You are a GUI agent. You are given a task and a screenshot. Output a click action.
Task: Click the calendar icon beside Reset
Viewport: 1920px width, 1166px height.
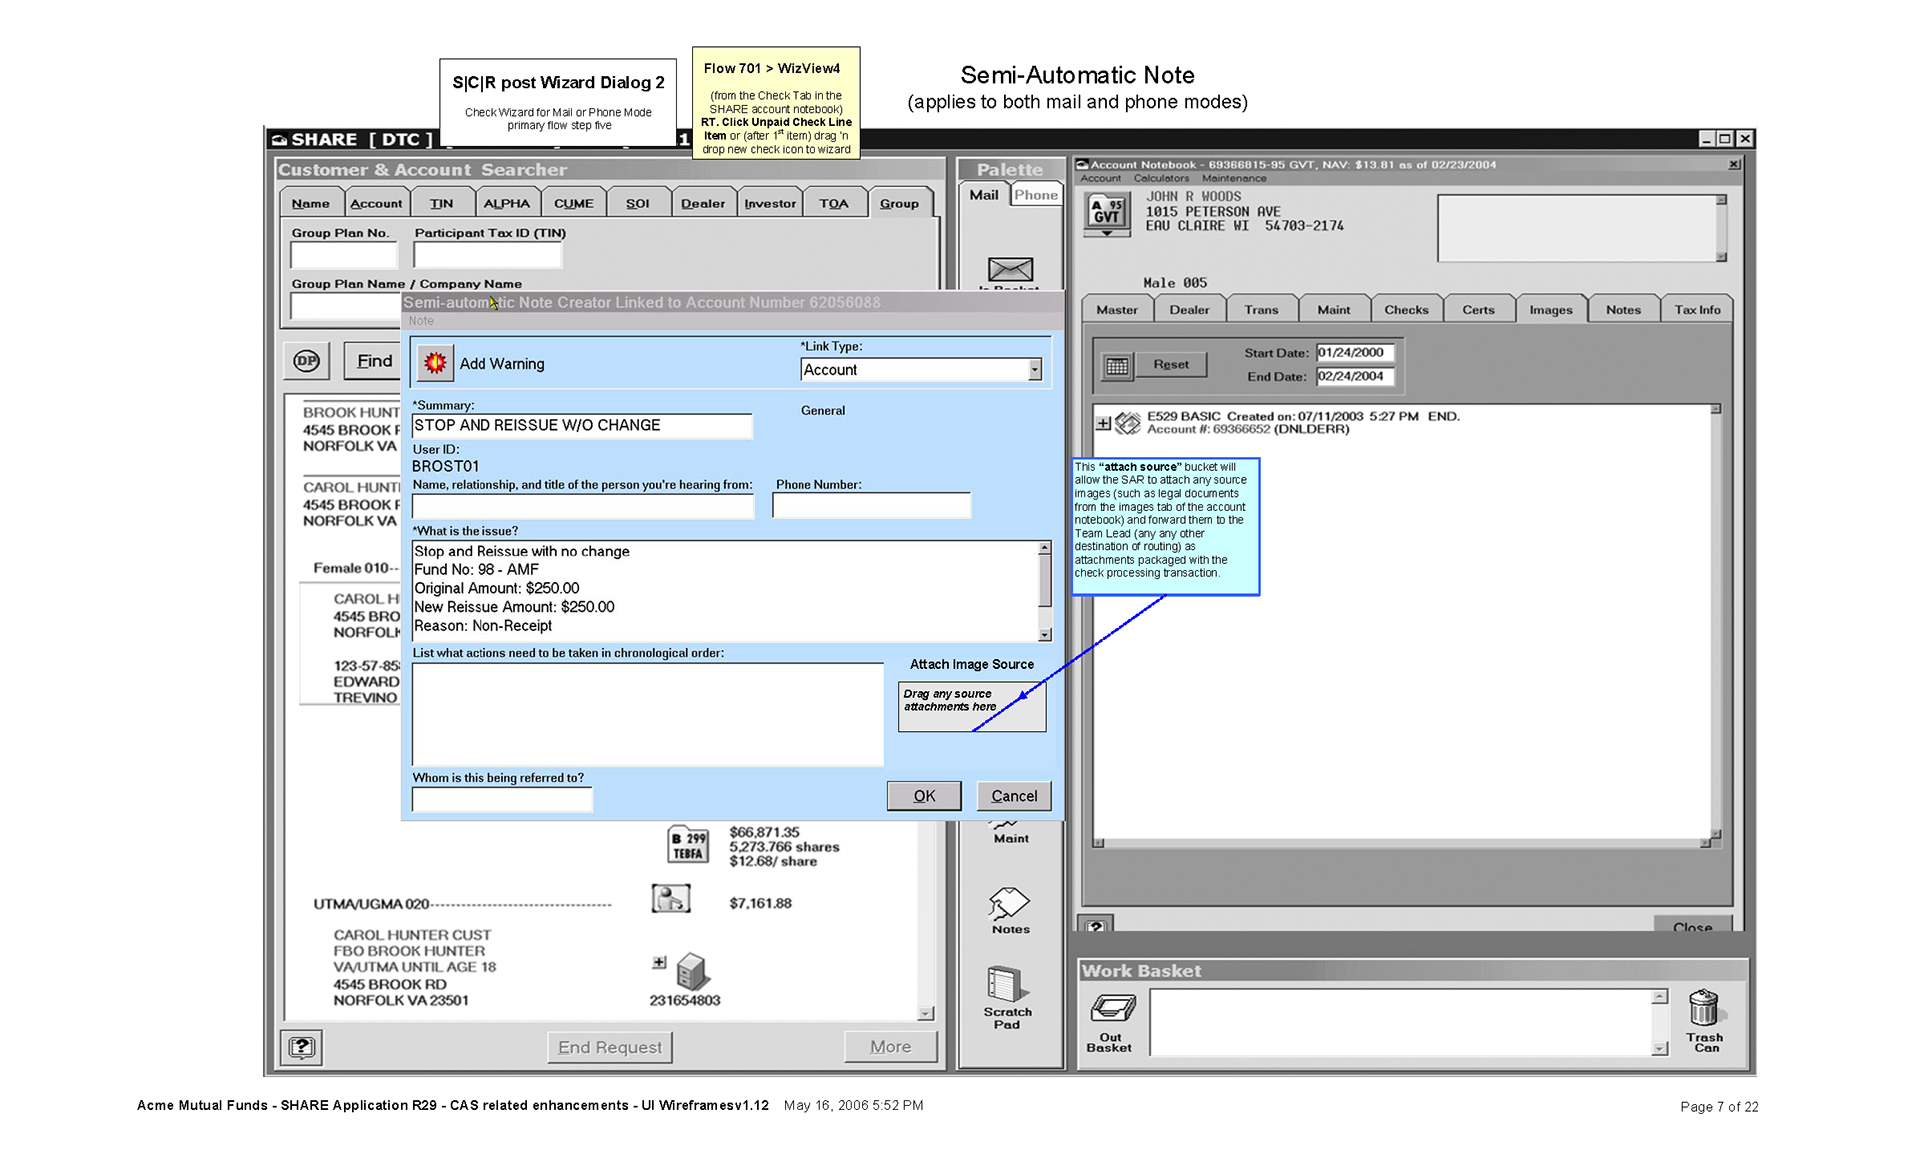(1117, 366)
